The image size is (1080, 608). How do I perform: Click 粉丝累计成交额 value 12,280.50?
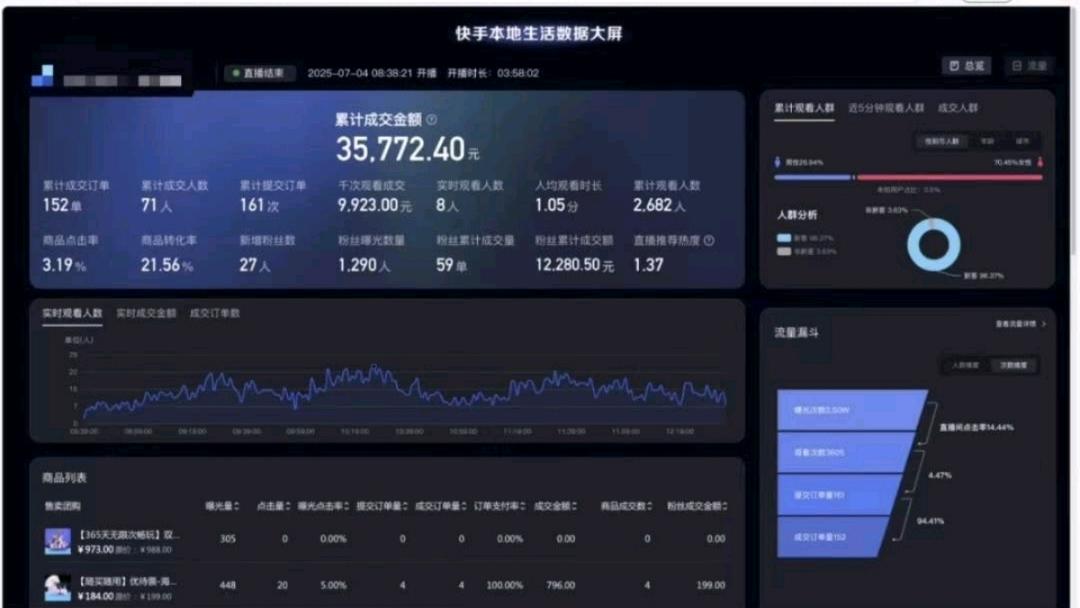pyautogui.click(x=567, y=265)
